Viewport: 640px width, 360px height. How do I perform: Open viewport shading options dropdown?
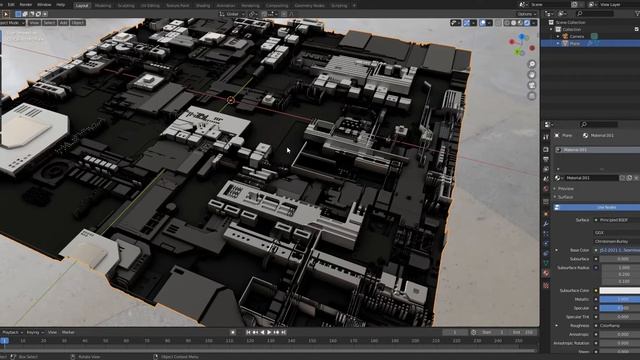click(534, 23)
